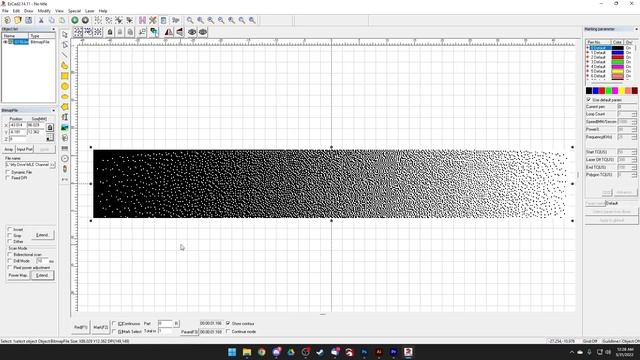Click the Frequency spinner arrows

[x=634, y=137]
